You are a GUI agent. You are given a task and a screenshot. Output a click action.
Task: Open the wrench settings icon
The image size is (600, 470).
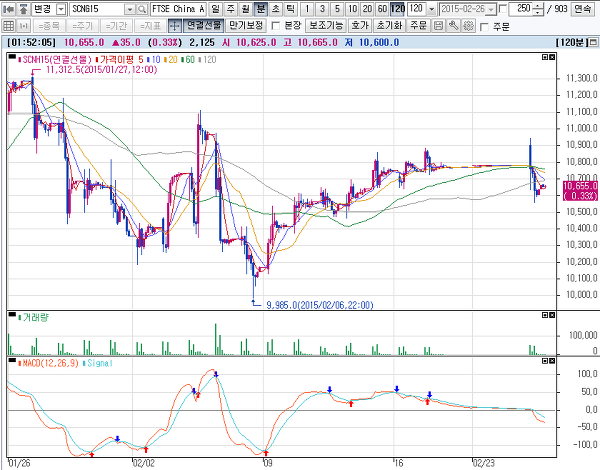[453, 26]
